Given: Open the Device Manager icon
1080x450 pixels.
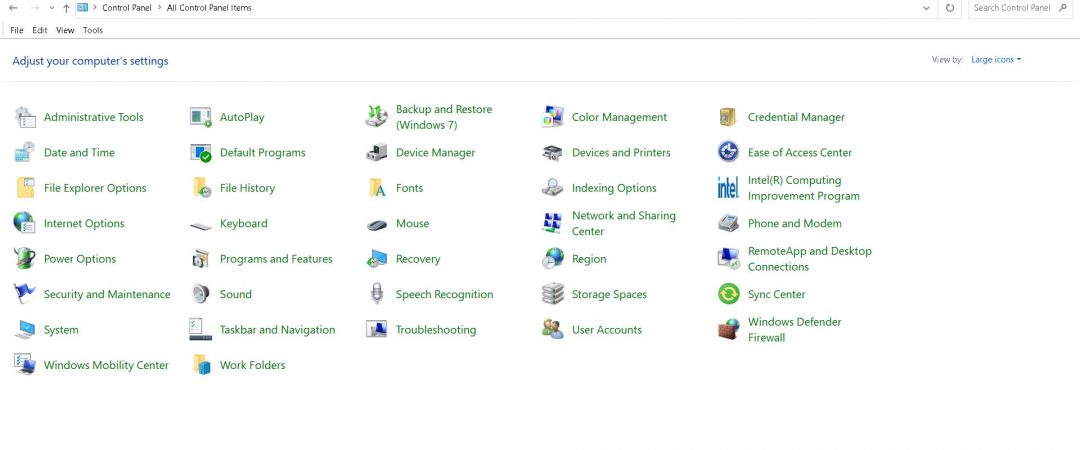Looking at the screenshot, I should [377, 153].
